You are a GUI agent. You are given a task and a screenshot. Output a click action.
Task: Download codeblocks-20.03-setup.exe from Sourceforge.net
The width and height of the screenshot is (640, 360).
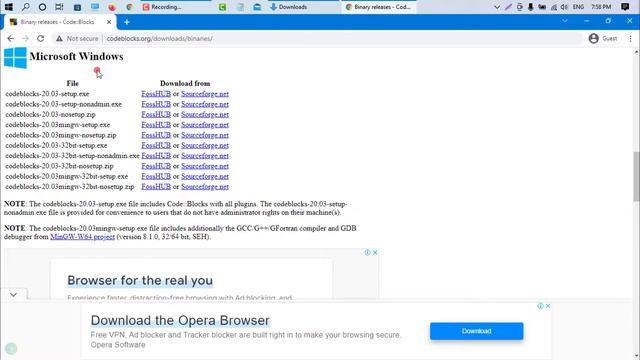coord(205,94)
